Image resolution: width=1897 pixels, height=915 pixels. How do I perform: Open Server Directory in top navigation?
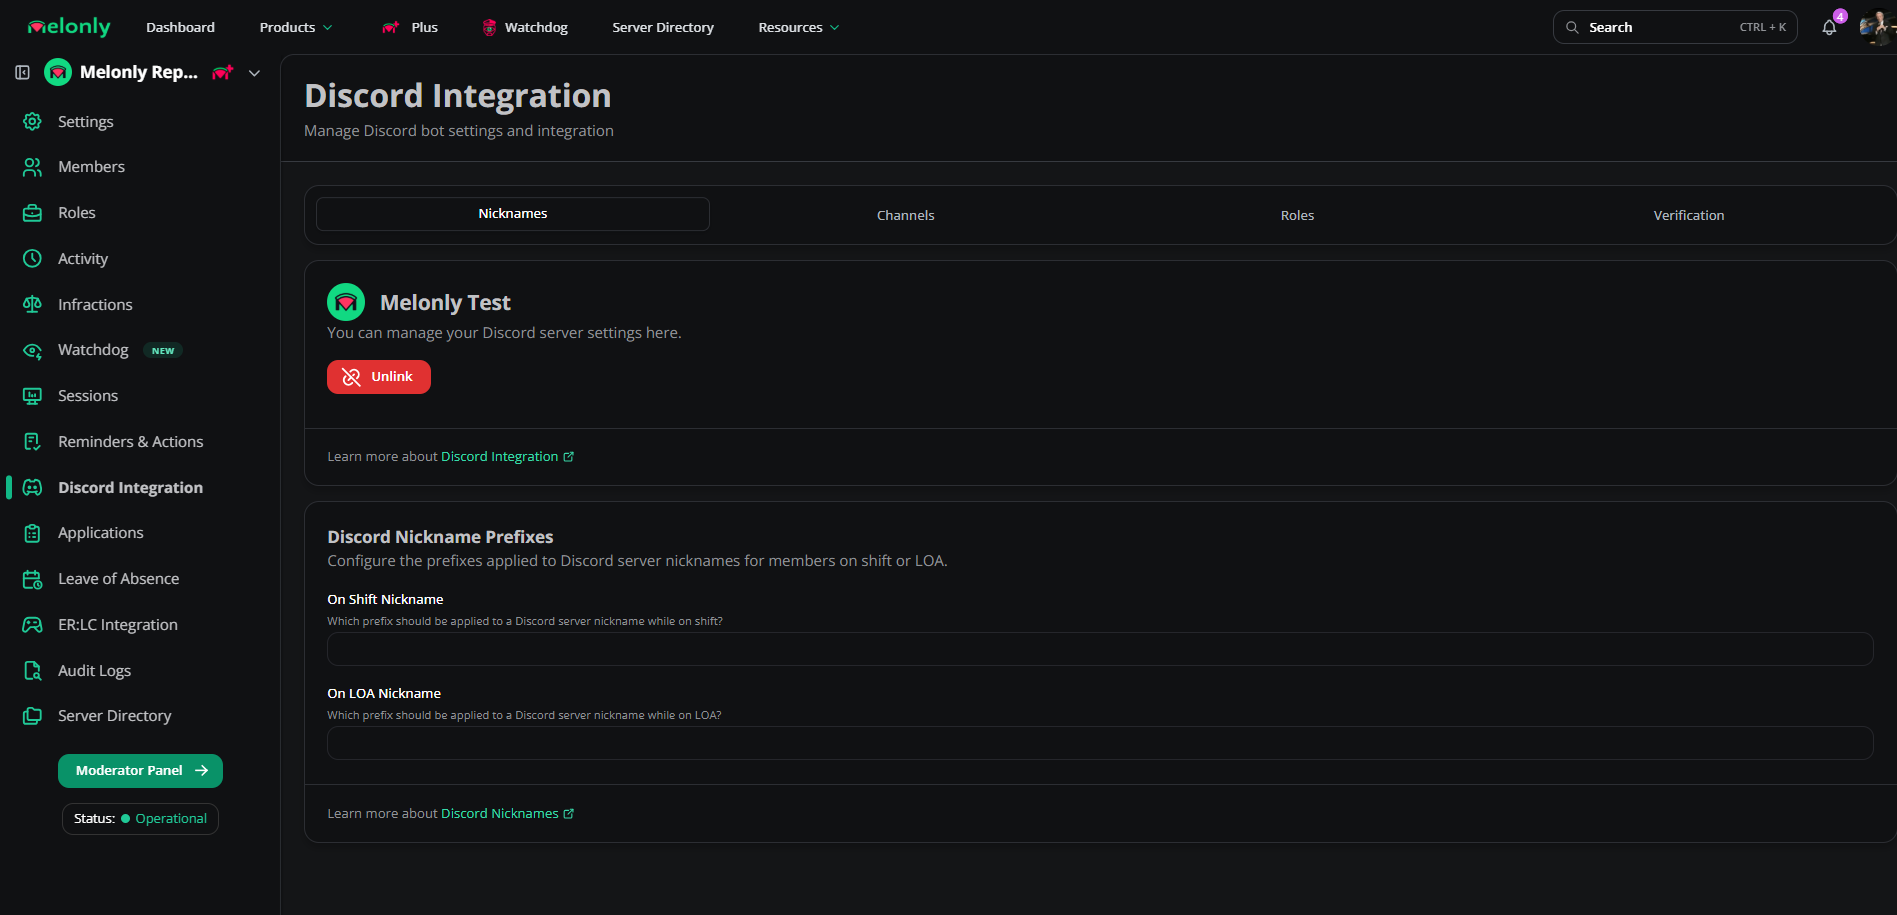663,27
